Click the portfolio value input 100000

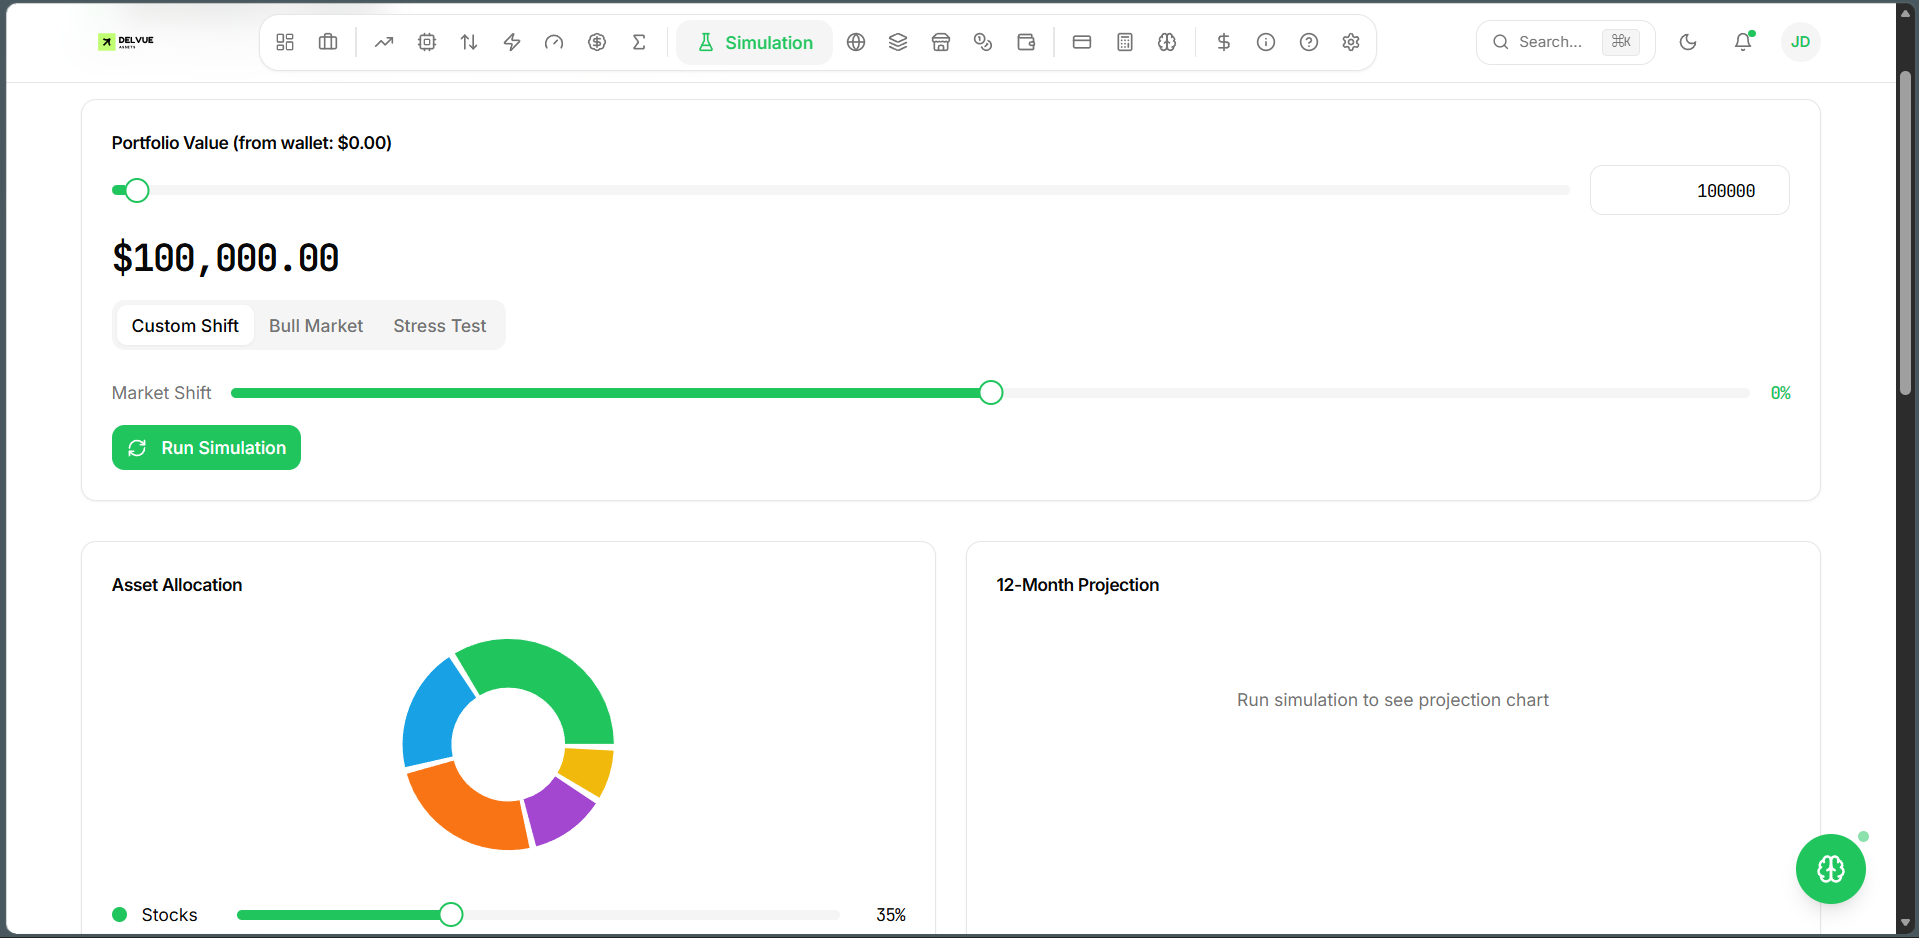1689,190
